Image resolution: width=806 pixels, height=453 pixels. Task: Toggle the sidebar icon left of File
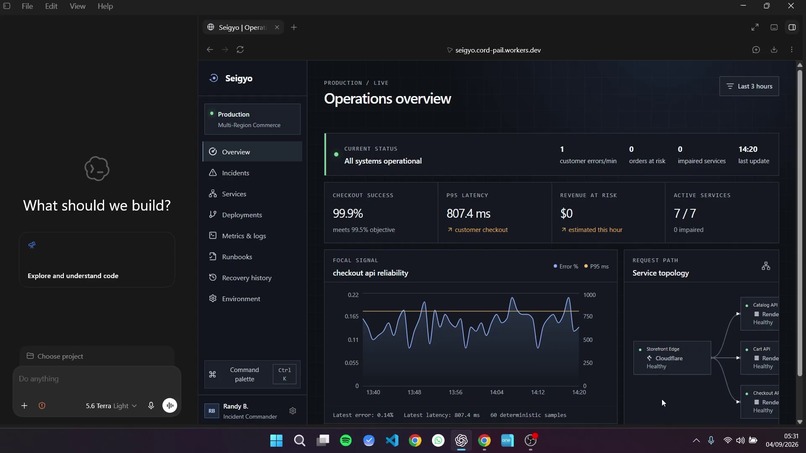click(x=7, y=6)
